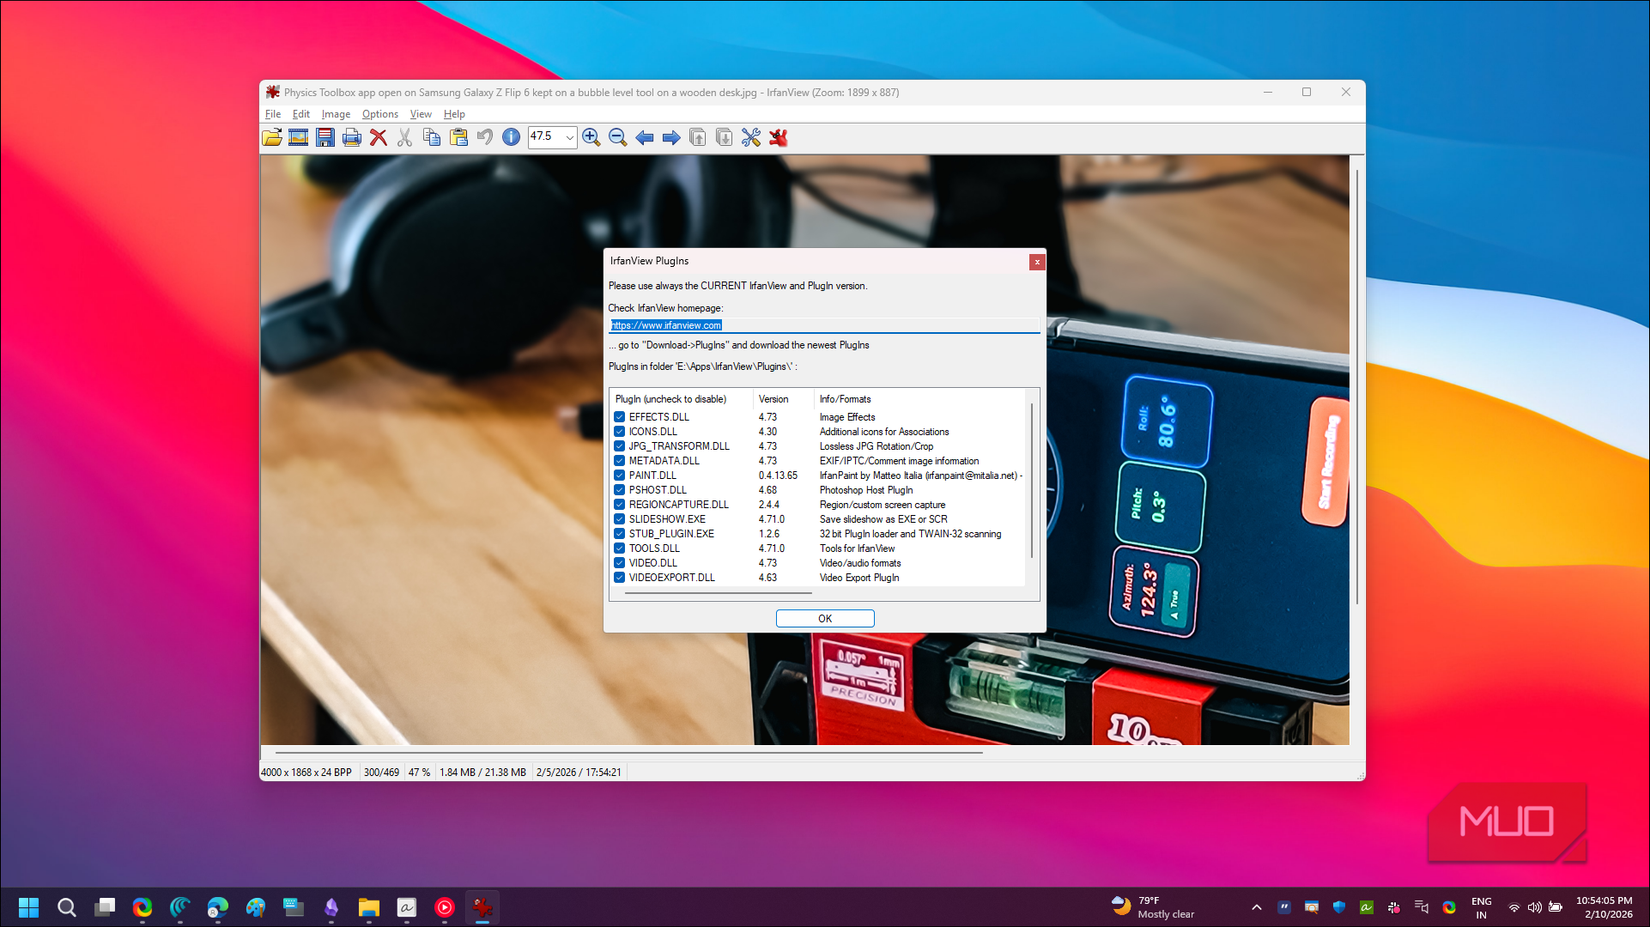This screenshot has height=927, width=1650.
Task: Delete the file with the red X icon
Action: pyautogui.click(x=378, y=137)
